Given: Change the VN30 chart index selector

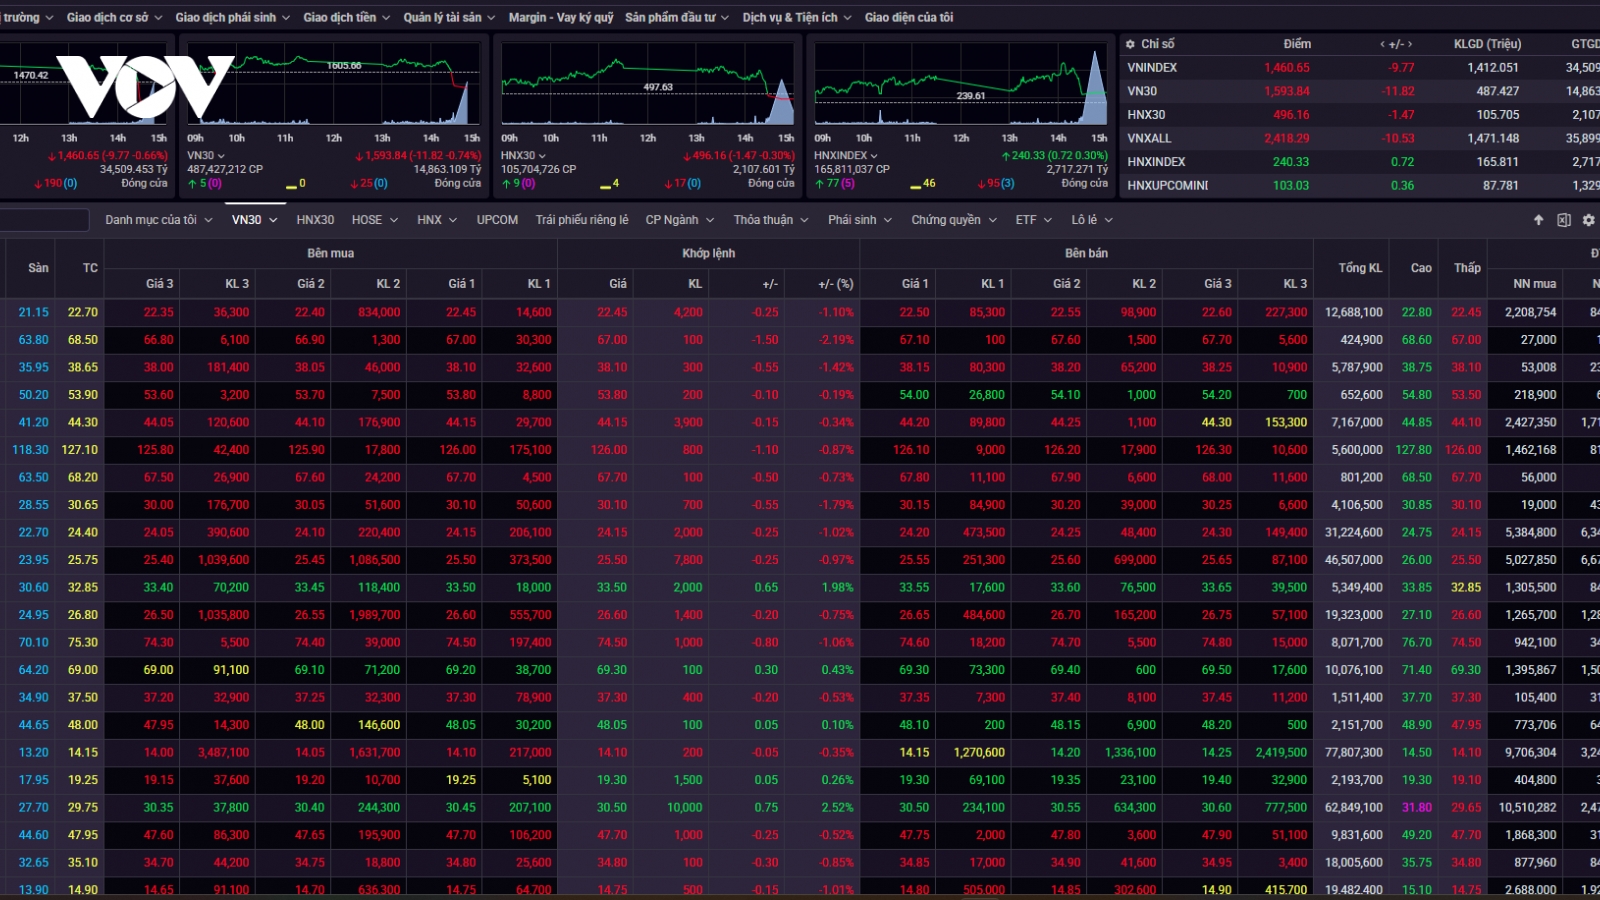Looking at the screenshot, I should pyautogui.click(x=206, y=155).
